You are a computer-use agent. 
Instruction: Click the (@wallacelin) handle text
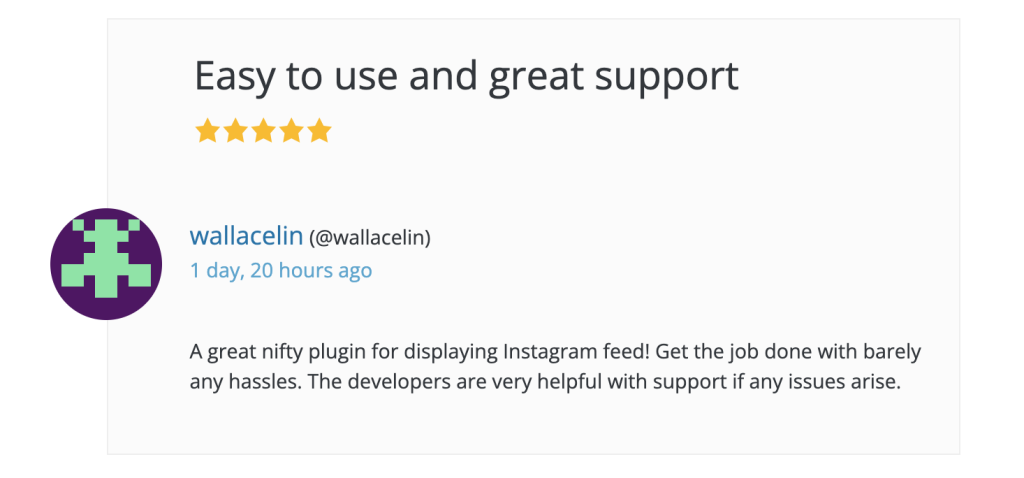coord(370,238)
